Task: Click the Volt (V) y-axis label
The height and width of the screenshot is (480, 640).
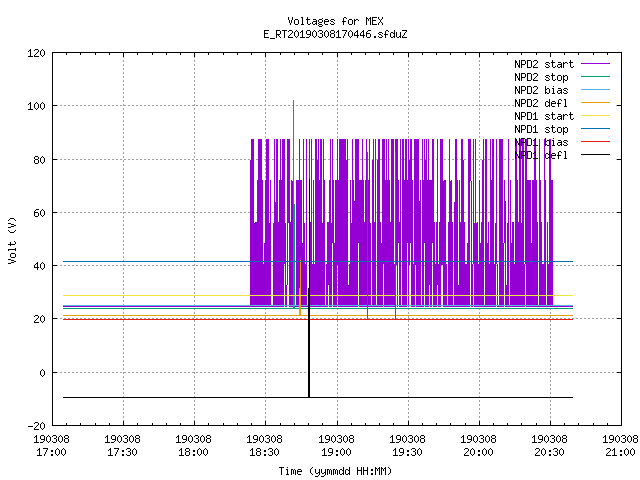Action: tap(12, 240)
